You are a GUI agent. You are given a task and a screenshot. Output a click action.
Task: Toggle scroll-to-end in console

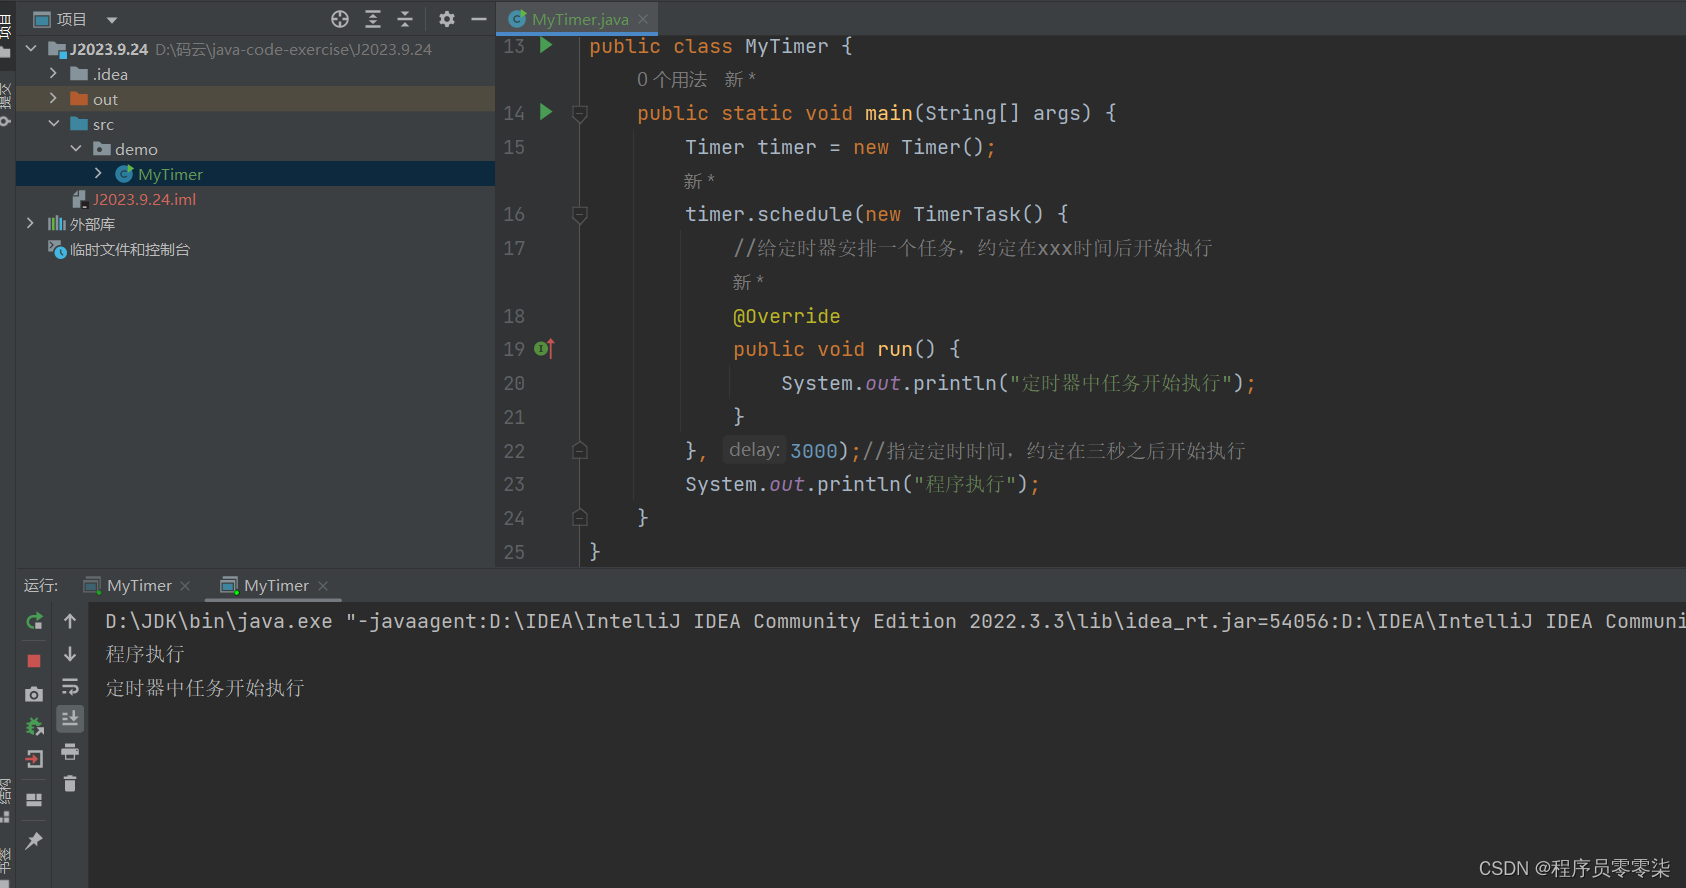tap(70, 719)
